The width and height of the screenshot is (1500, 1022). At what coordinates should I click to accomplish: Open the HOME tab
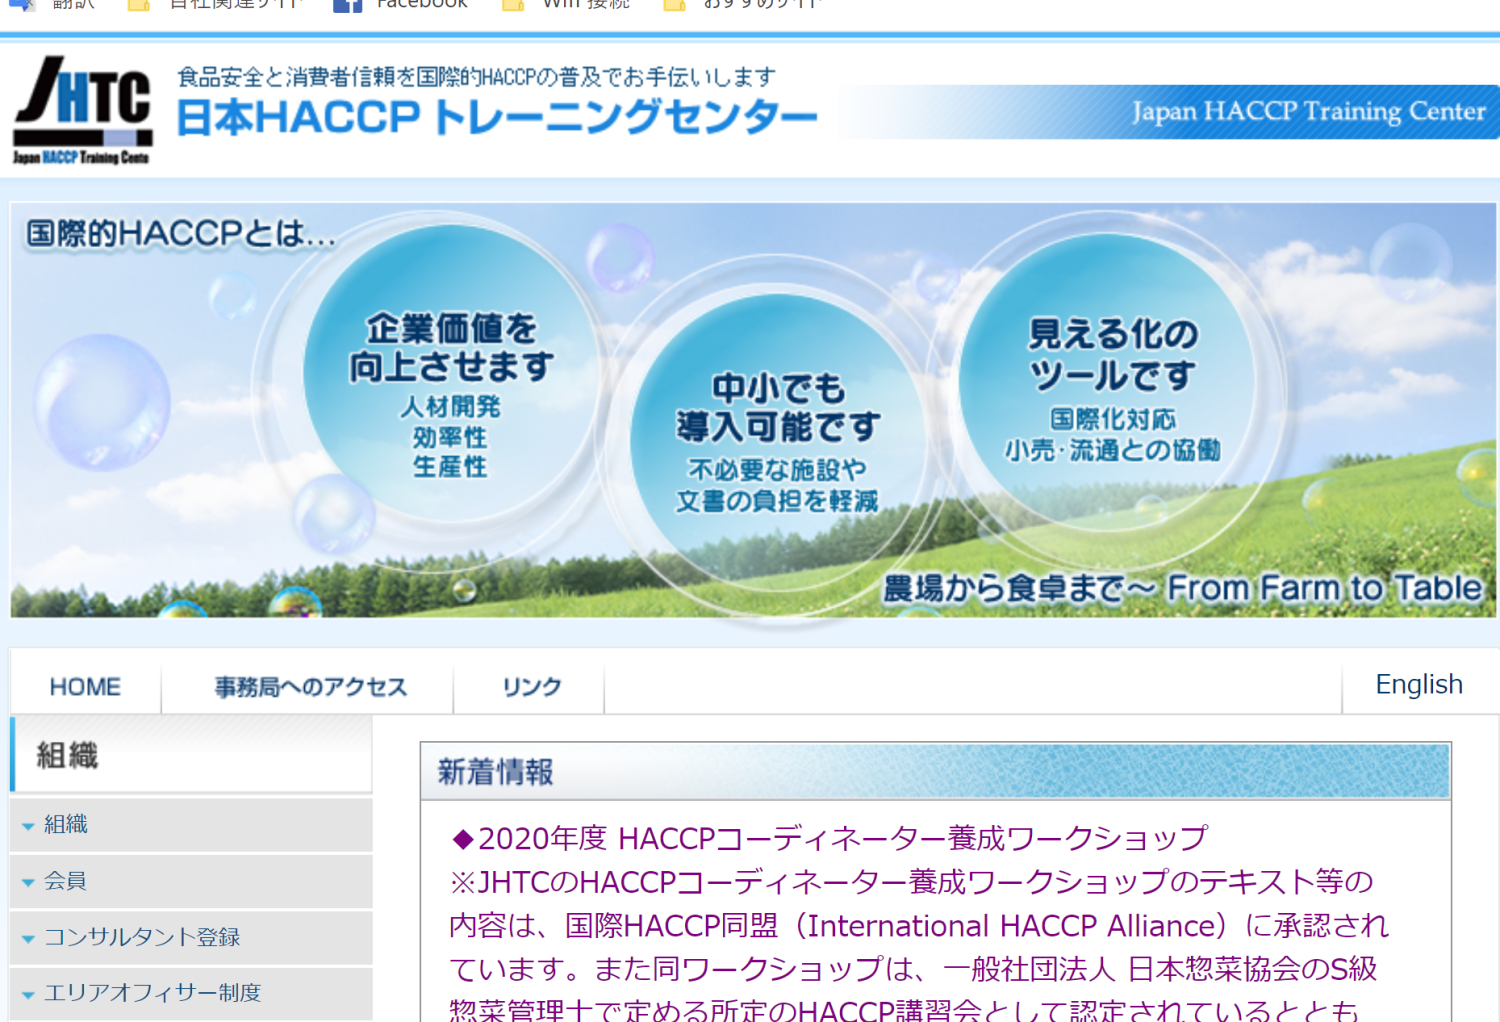[x=85, y=687]
